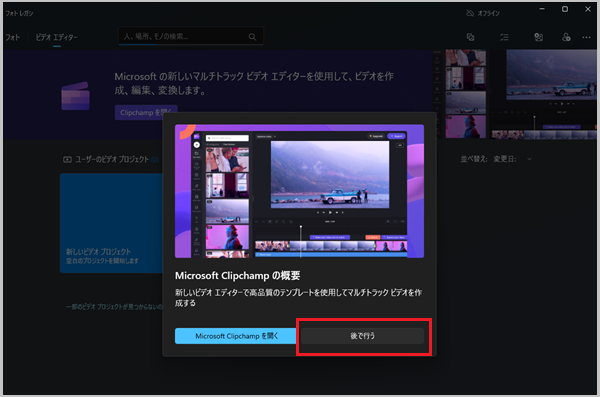This screenshot has width=600, height=397.
Task: Focus the people, places, things search field
Action: click(191, 36)
